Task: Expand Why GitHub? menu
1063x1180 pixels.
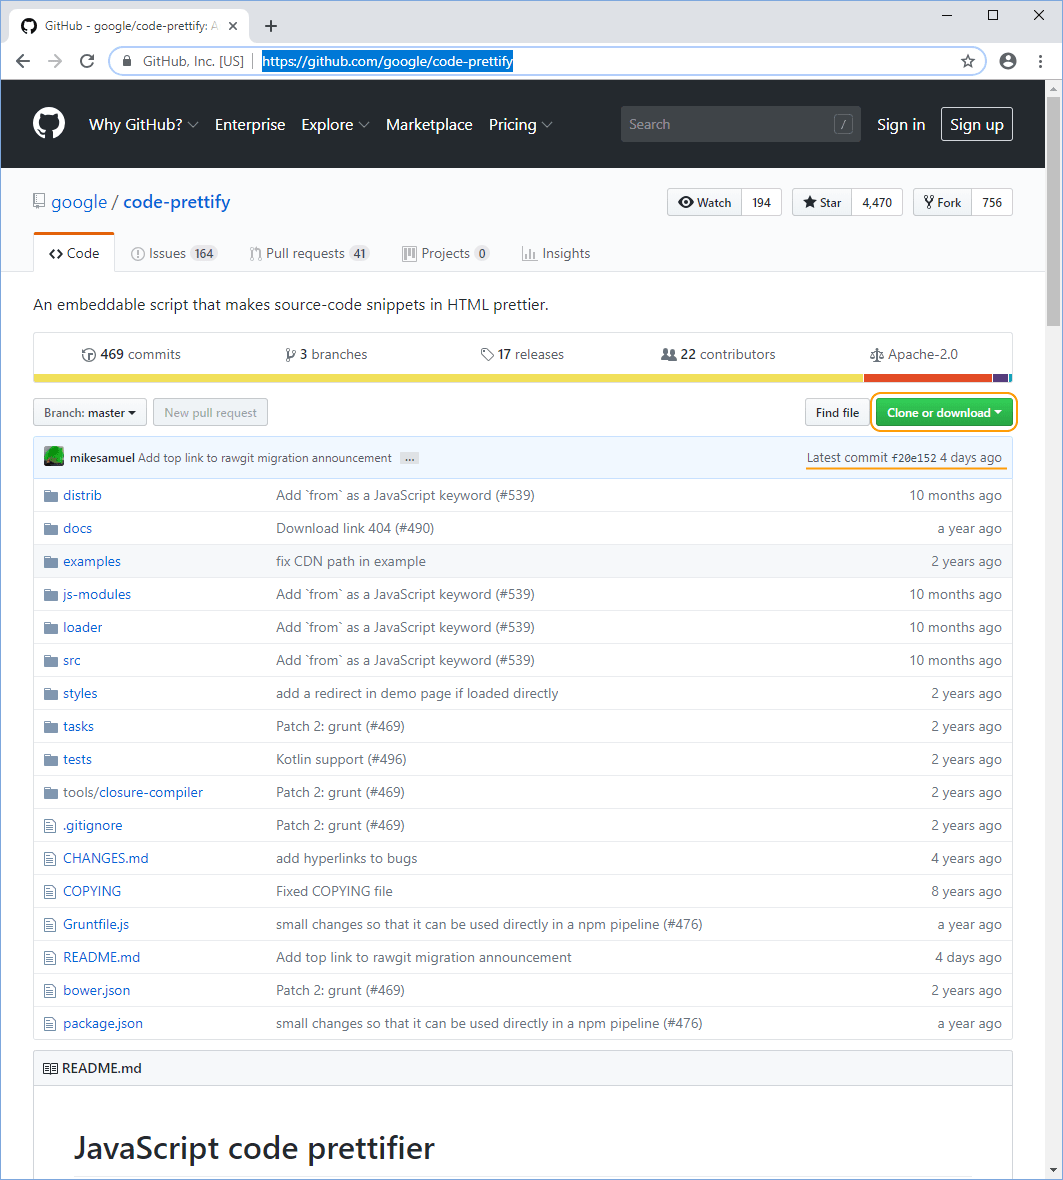Action: click(x=143, y=125)
